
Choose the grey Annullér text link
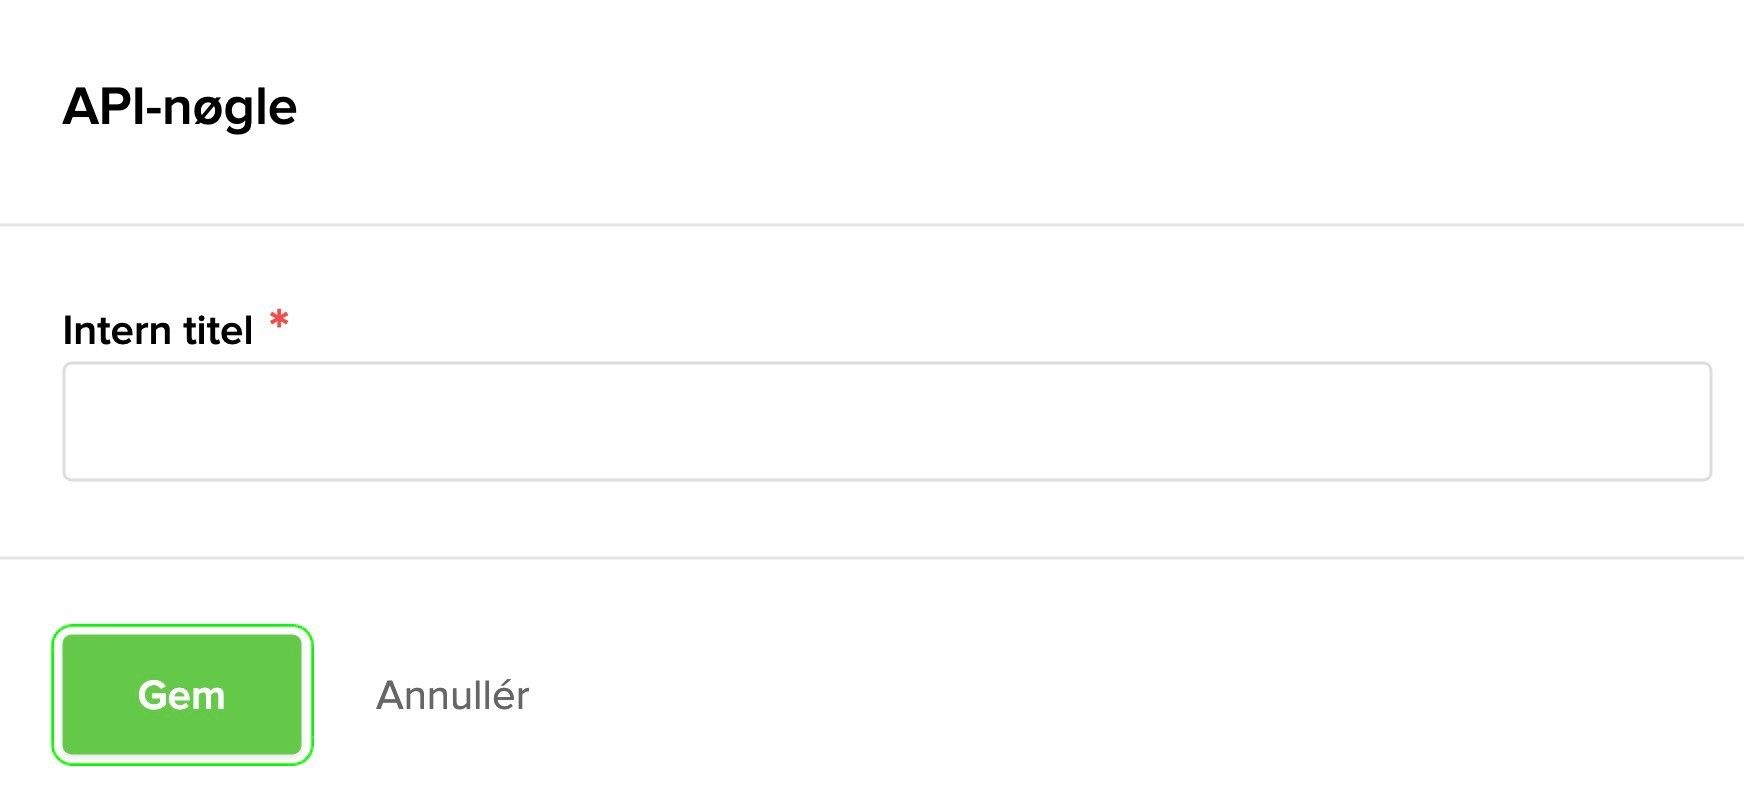452,695
